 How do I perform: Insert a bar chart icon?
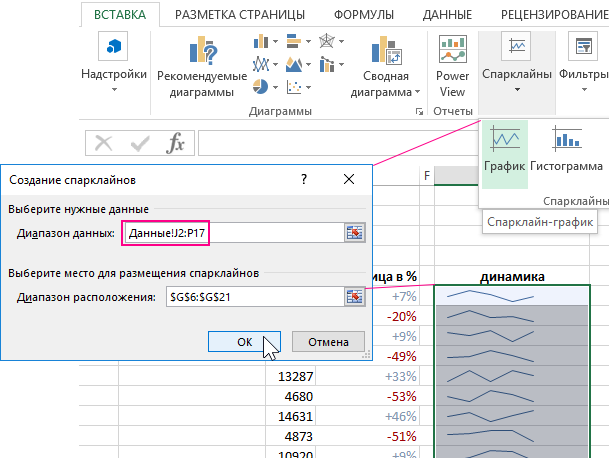tap(294, 41)
